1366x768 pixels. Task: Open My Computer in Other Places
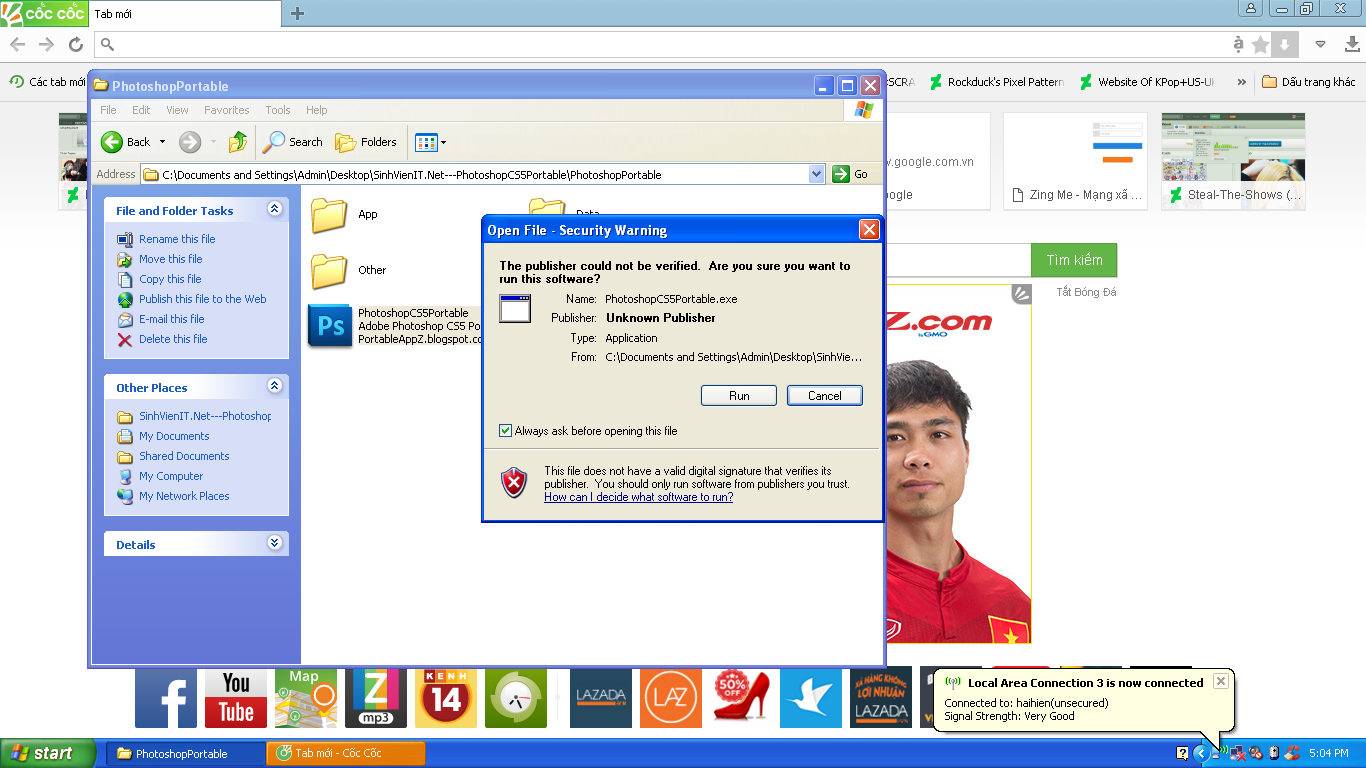(x=171, y=476)
